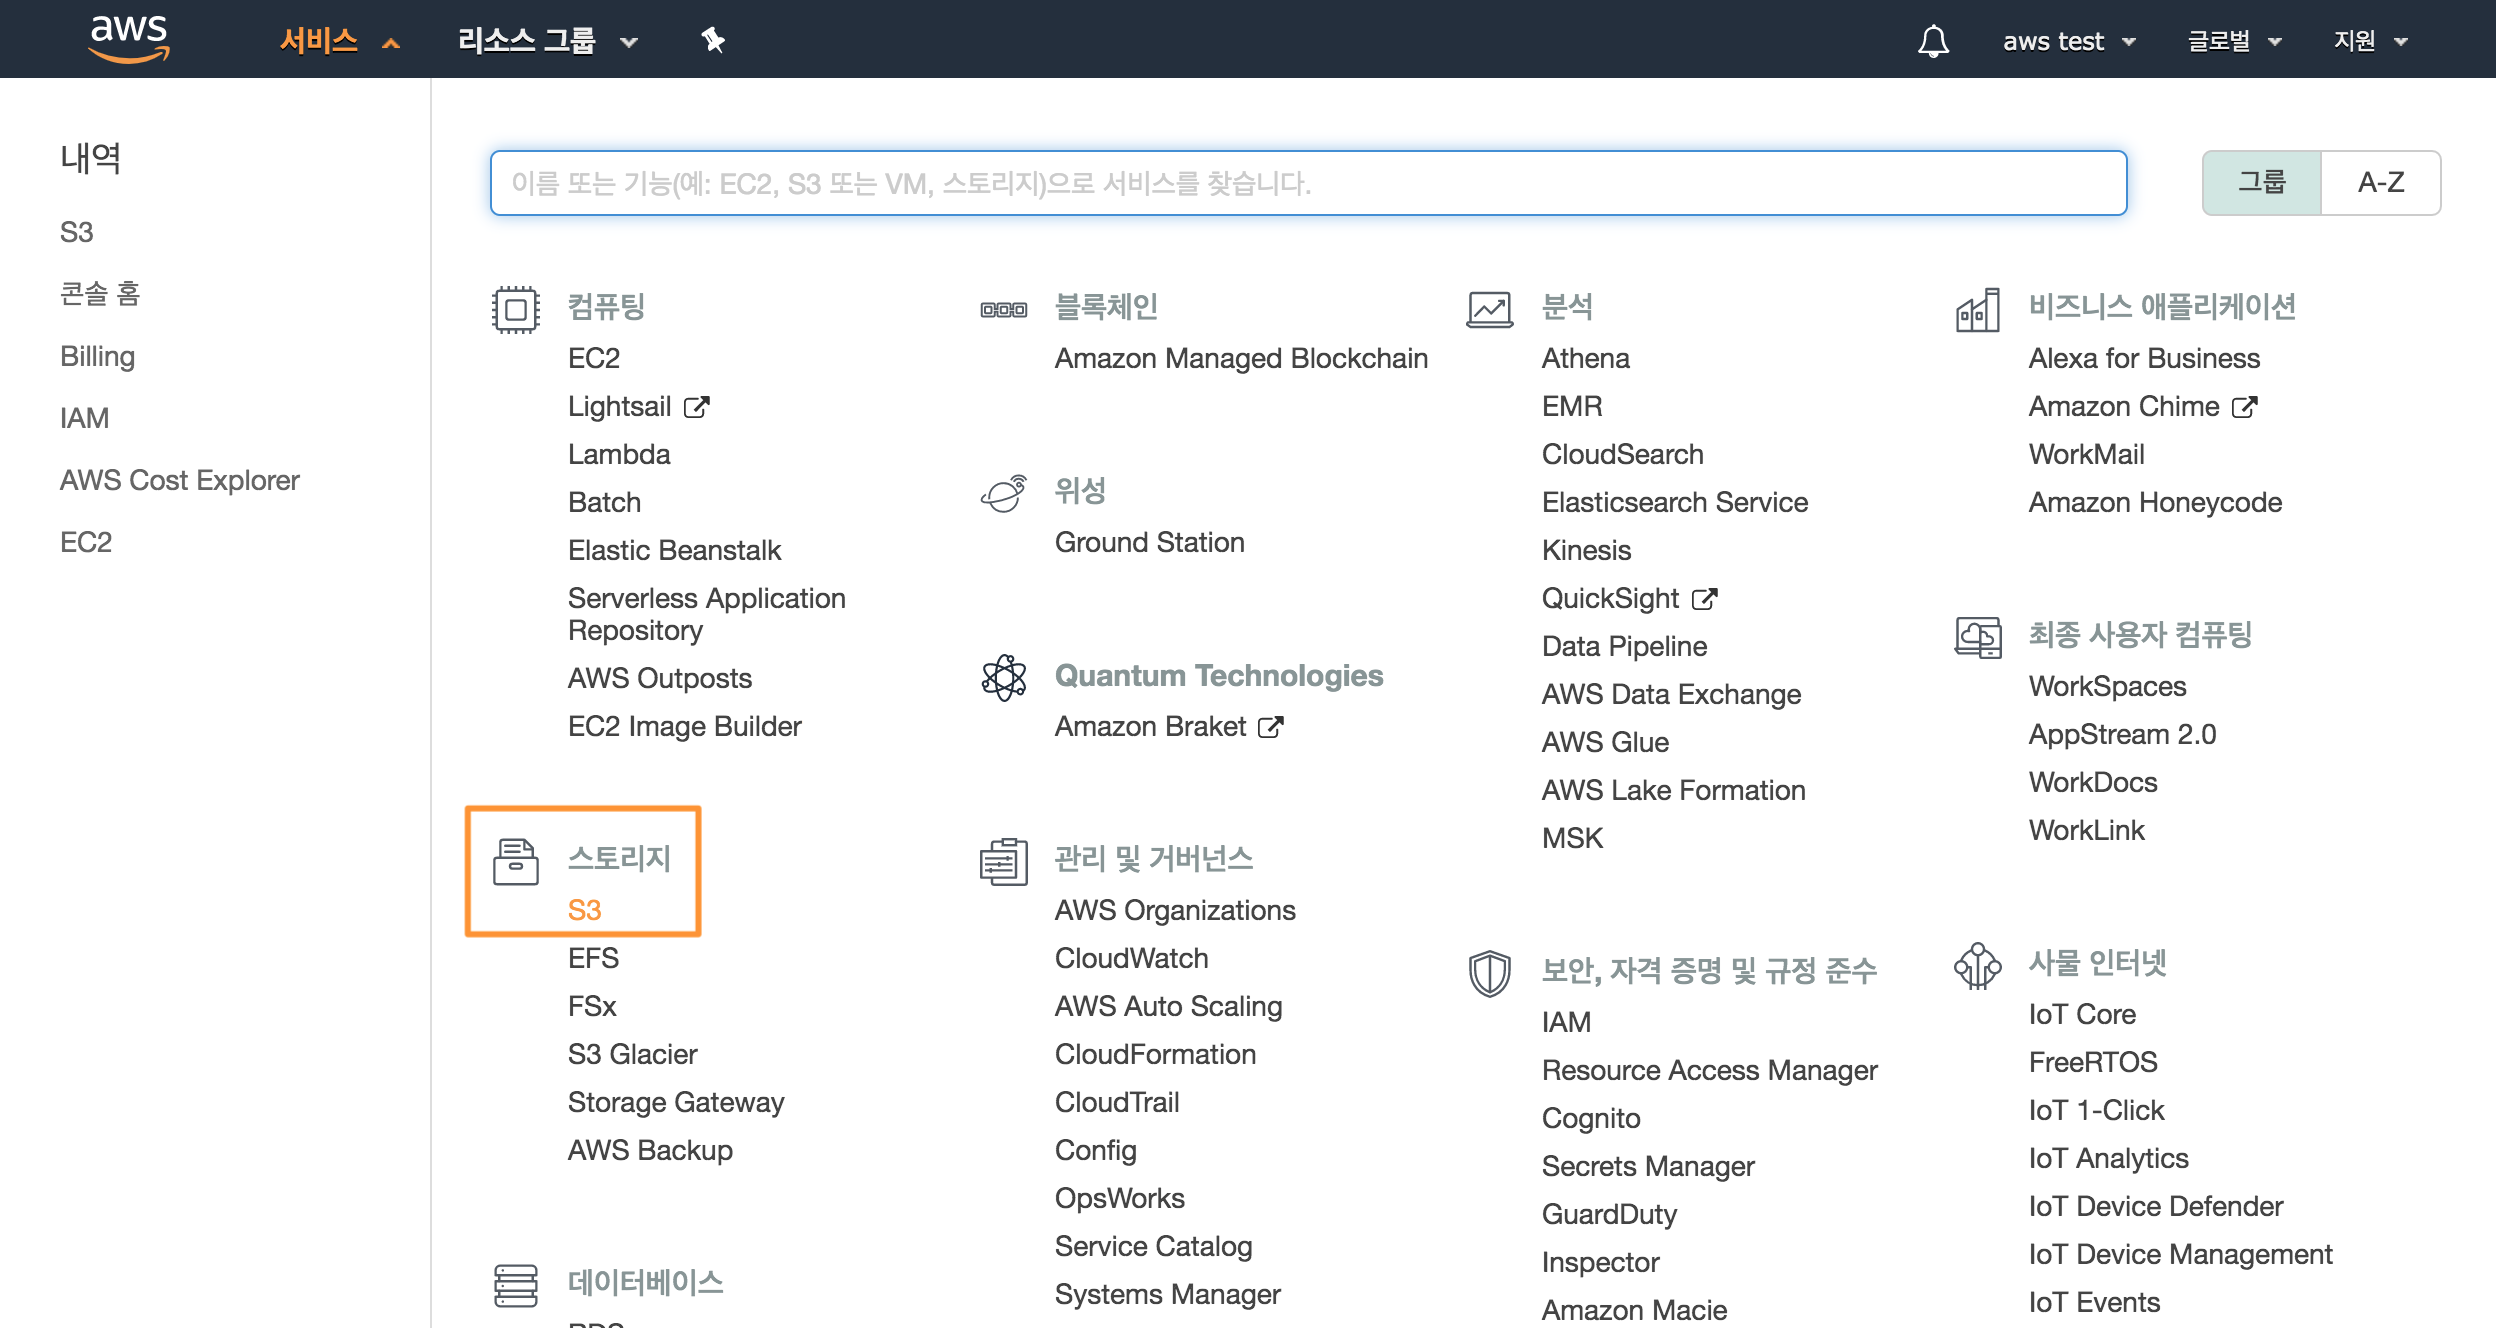This screenshot has height=1328, width=2496.
Task: Select AWS Cost Explorer from history
Action: pyautogui.click(x=180, y=480)
